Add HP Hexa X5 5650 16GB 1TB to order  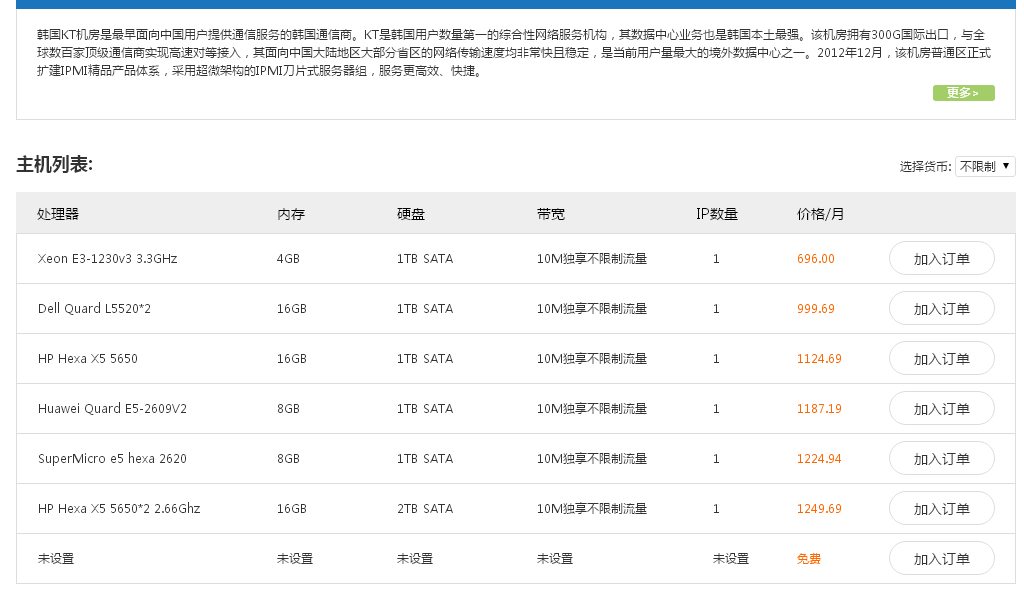pyautogui.click(x=942, y=358)
